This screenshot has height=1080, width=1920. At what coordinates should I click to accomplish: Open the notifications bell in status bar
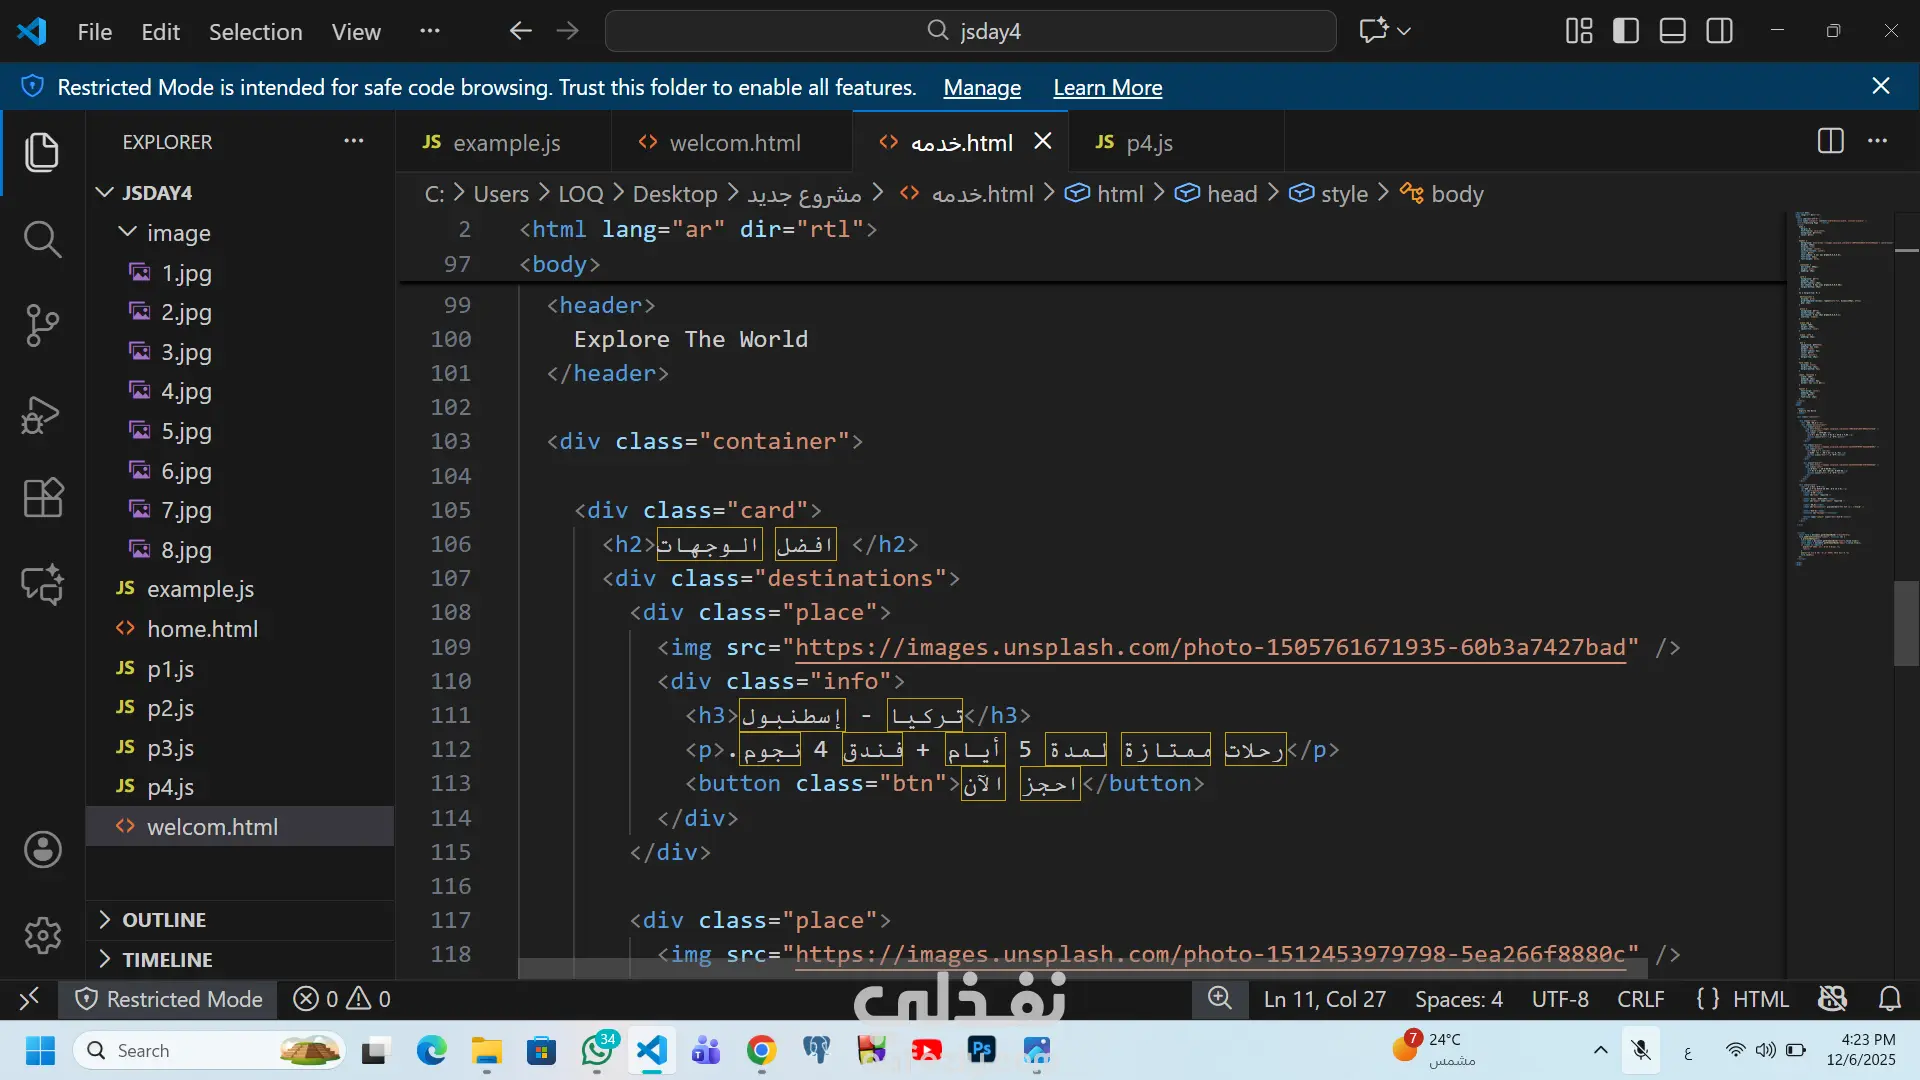coord(1889,999)
